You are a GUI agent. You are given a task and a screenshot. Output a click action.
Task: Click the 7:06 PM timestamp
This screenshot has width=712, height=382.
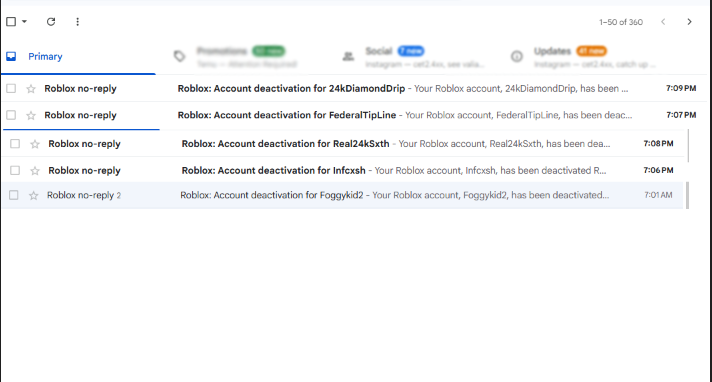point(658,170)
